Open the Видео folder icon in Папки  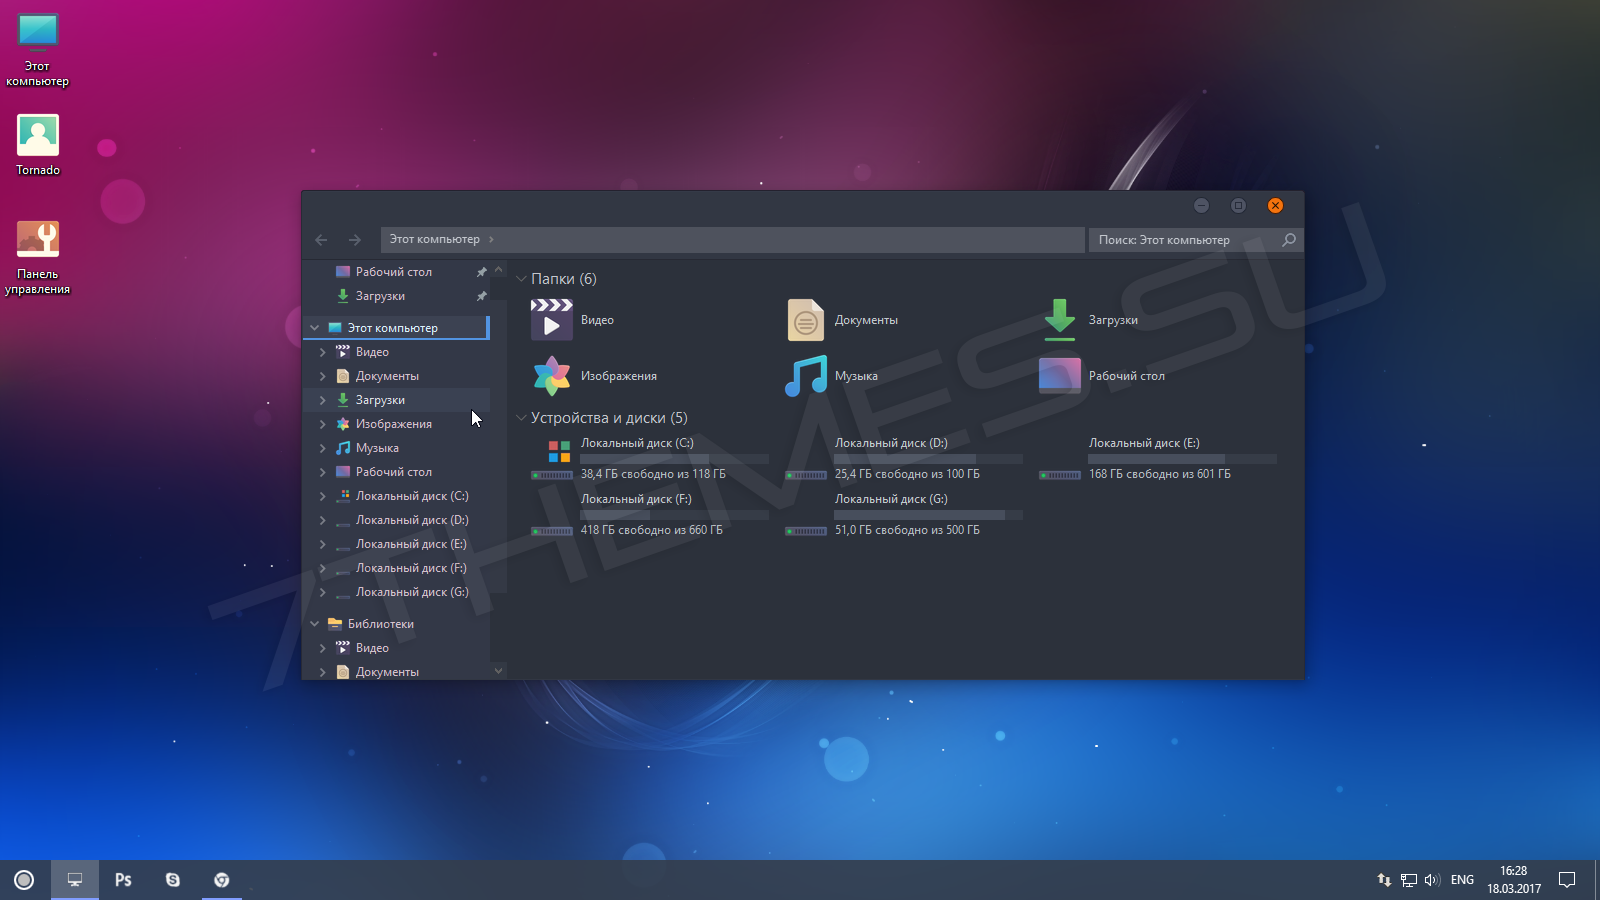click(551, 320)
